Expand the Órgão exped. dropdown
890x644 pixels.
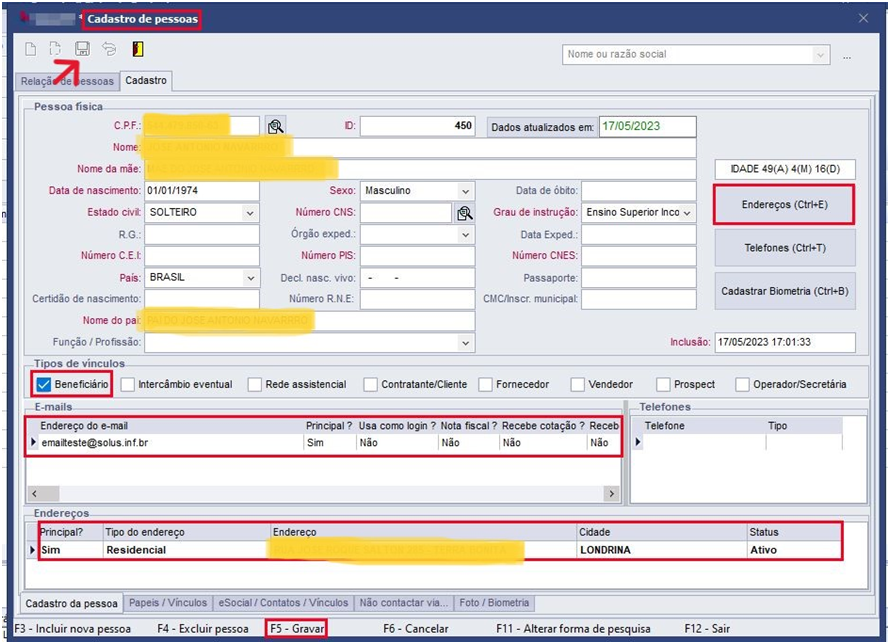click(465, 234)
